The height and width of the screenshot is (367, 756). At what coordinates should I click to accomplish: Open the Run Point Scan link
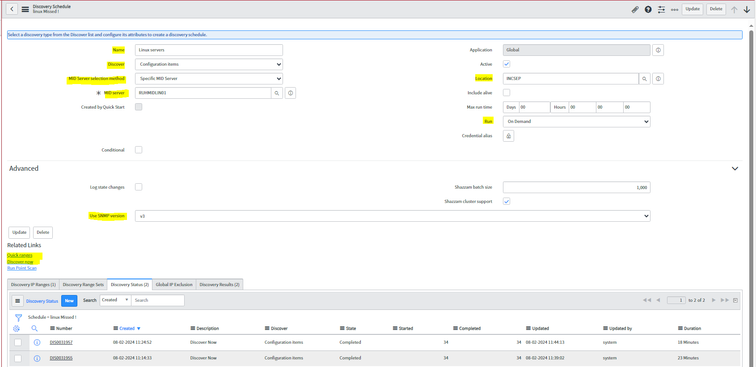(x=22, y=268)
